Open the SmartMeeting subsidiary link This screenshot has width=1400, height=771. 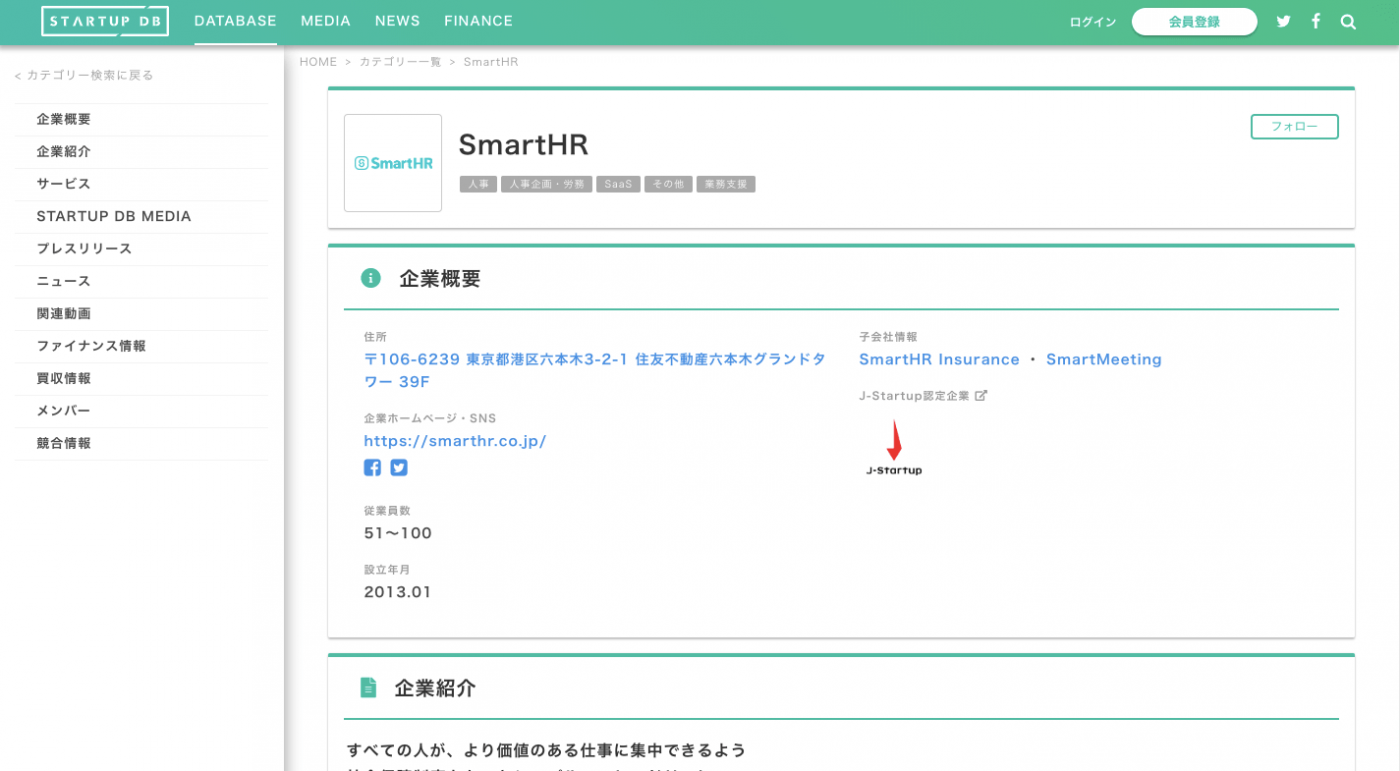click(x=1104, y=359)
